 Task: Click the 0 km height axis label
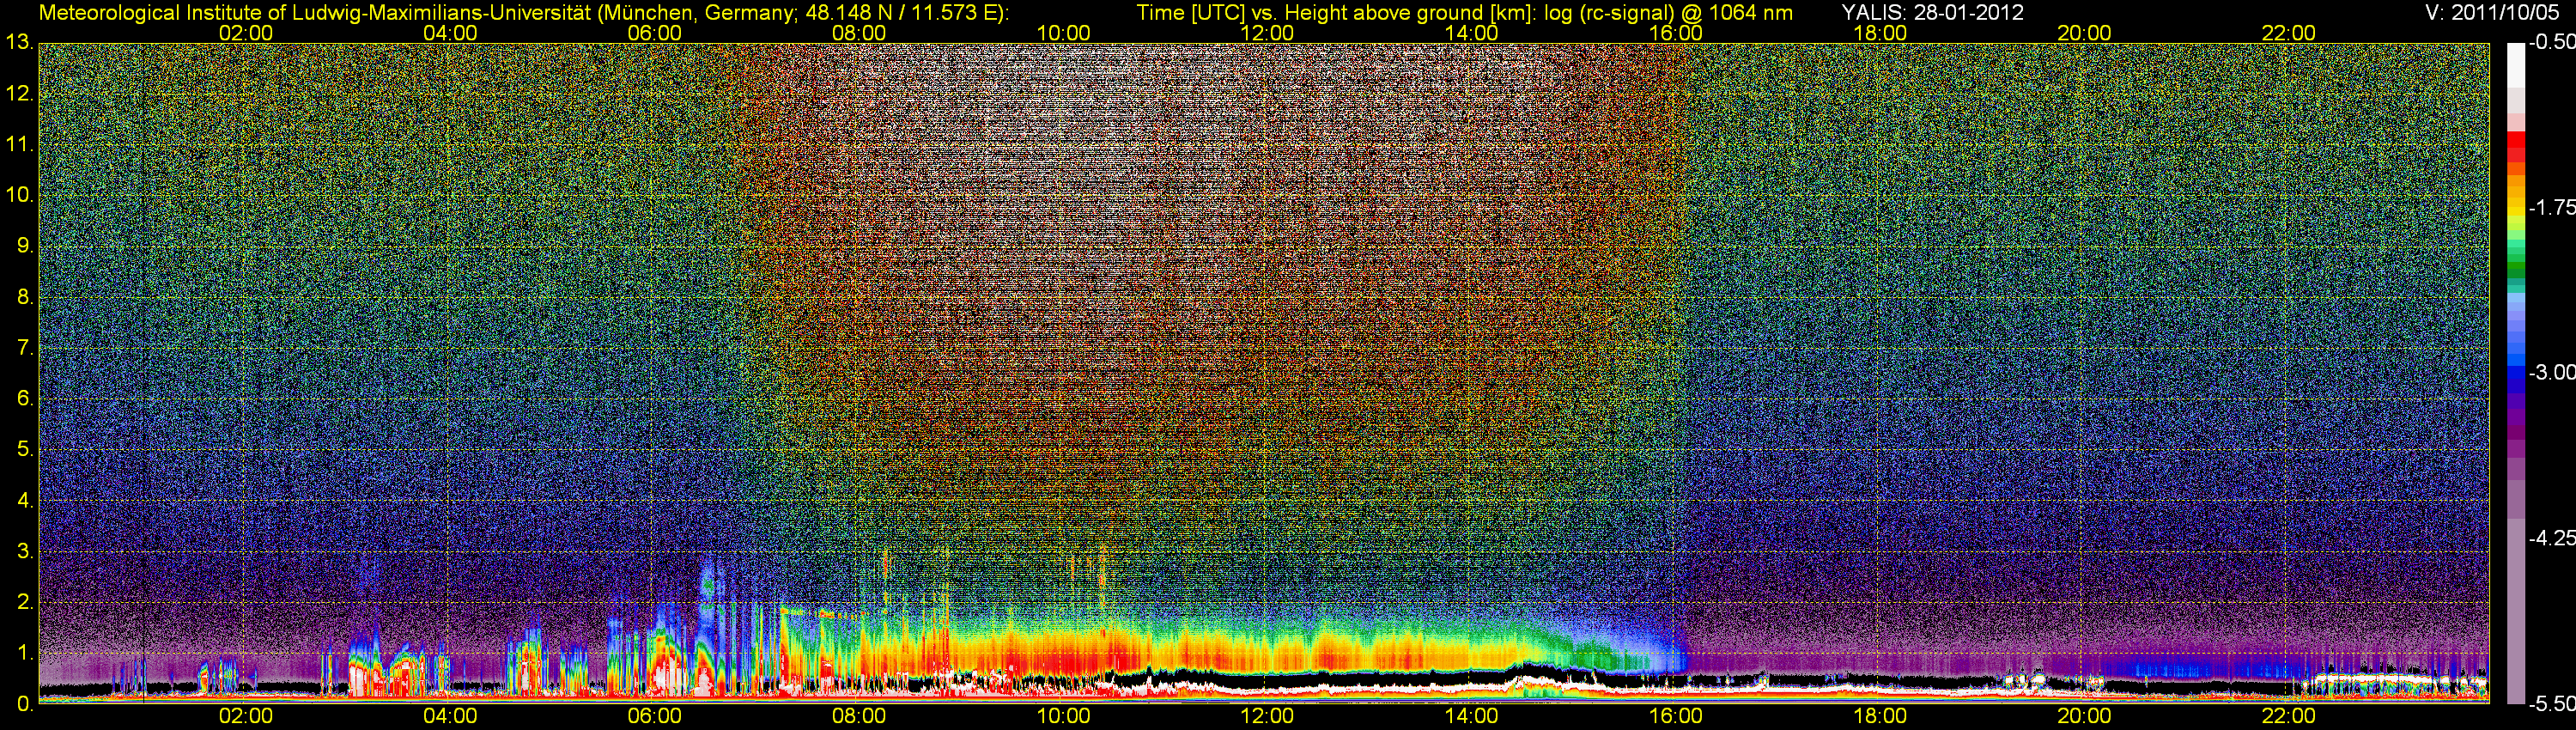click(24, 704)
